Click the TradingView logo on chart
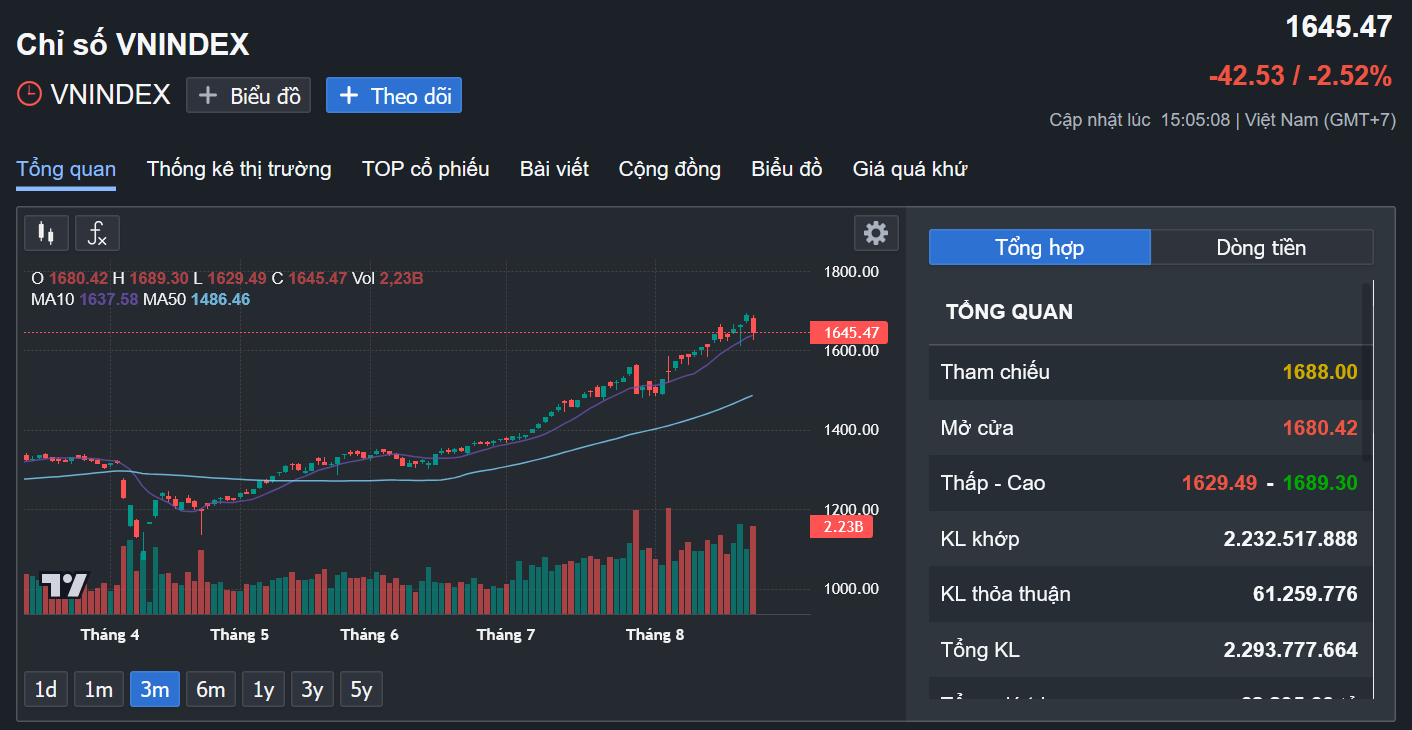 [x=63, y=585]
